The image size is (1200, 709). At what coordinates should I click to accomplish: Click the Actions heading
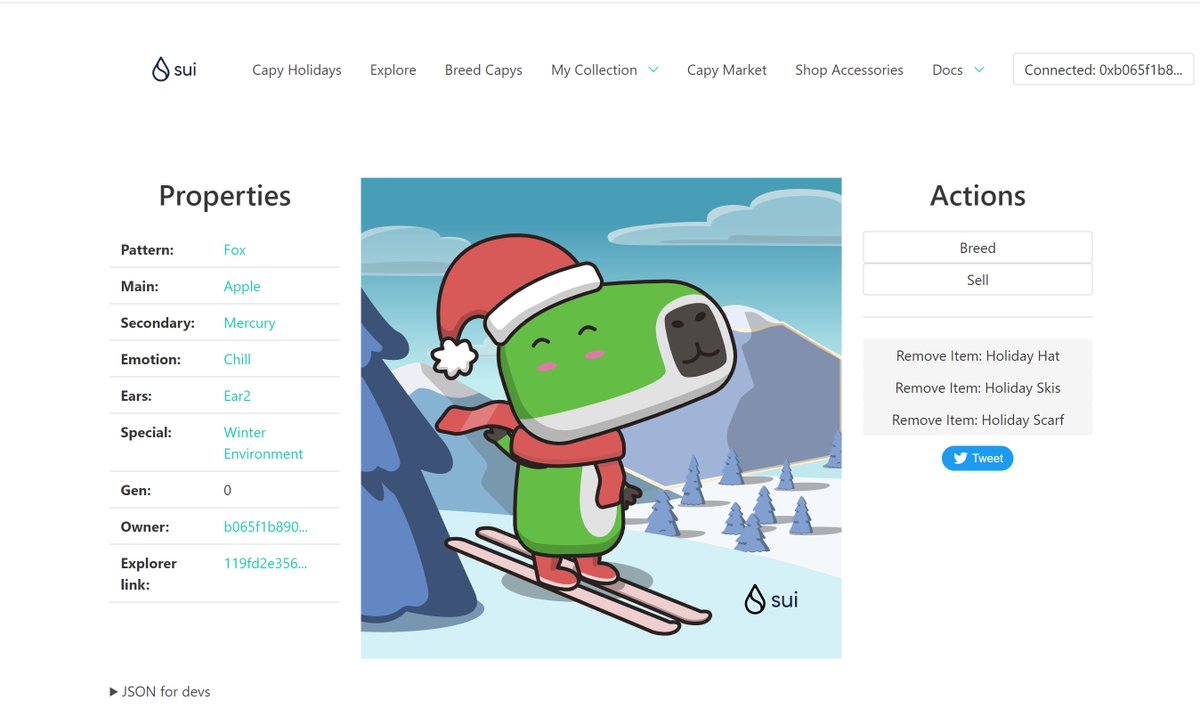[x=978, y=196]
